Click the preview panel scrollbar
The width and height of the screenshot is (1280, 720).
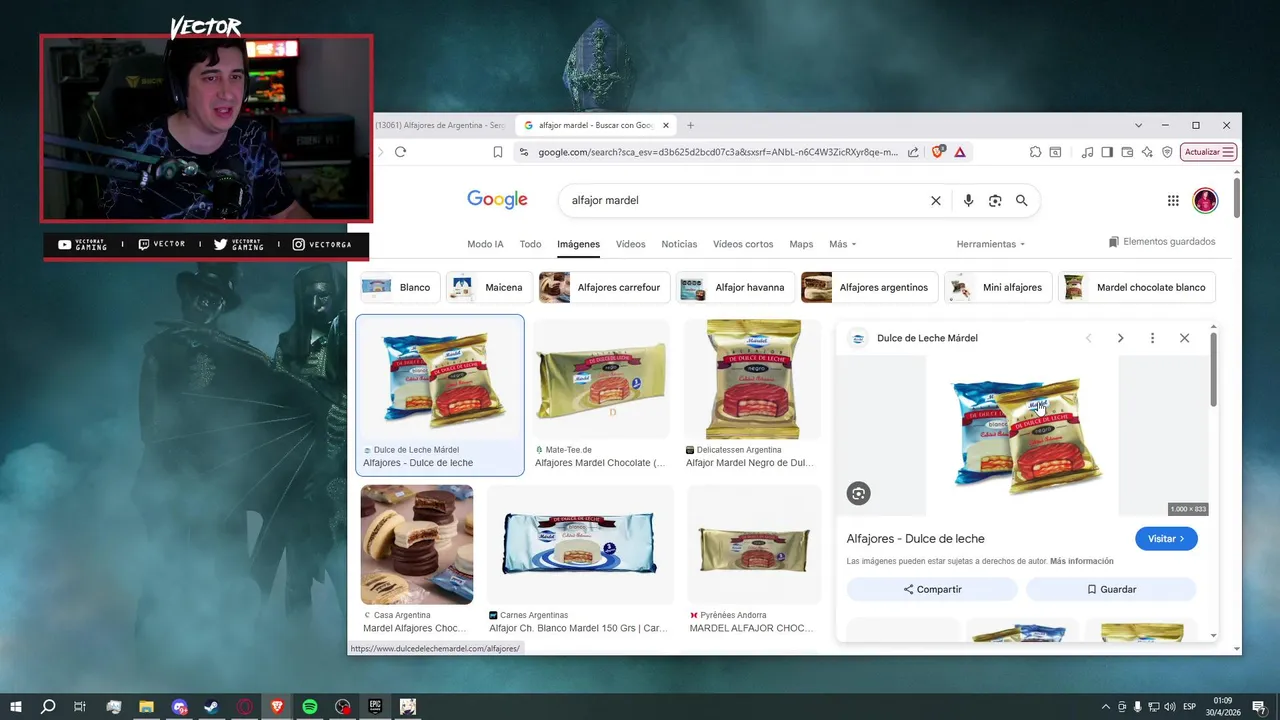[x=1214, y=369]
